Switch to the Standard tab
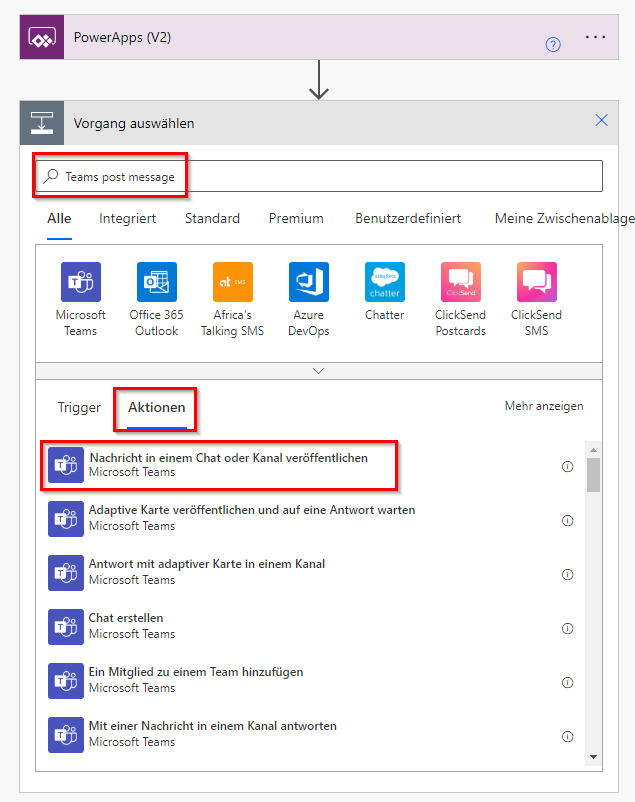Screen dimensions: 635x802 (212, 218)
